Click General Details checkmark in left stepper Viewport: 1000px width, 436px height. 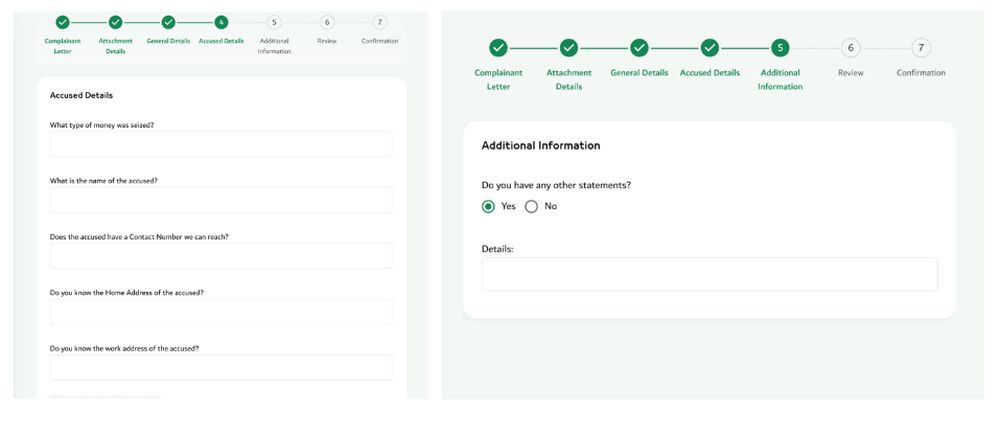pyautogui.click(x=168, y=22)
